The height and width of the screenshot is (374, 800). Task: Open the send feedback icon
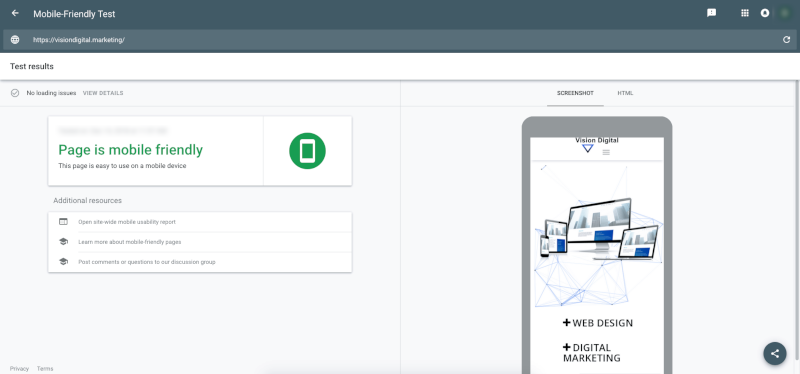(x=711, y=13)
